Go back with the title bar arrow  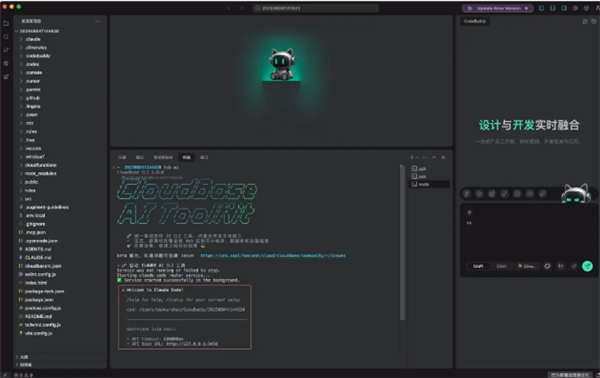click(x=229, y=8)
